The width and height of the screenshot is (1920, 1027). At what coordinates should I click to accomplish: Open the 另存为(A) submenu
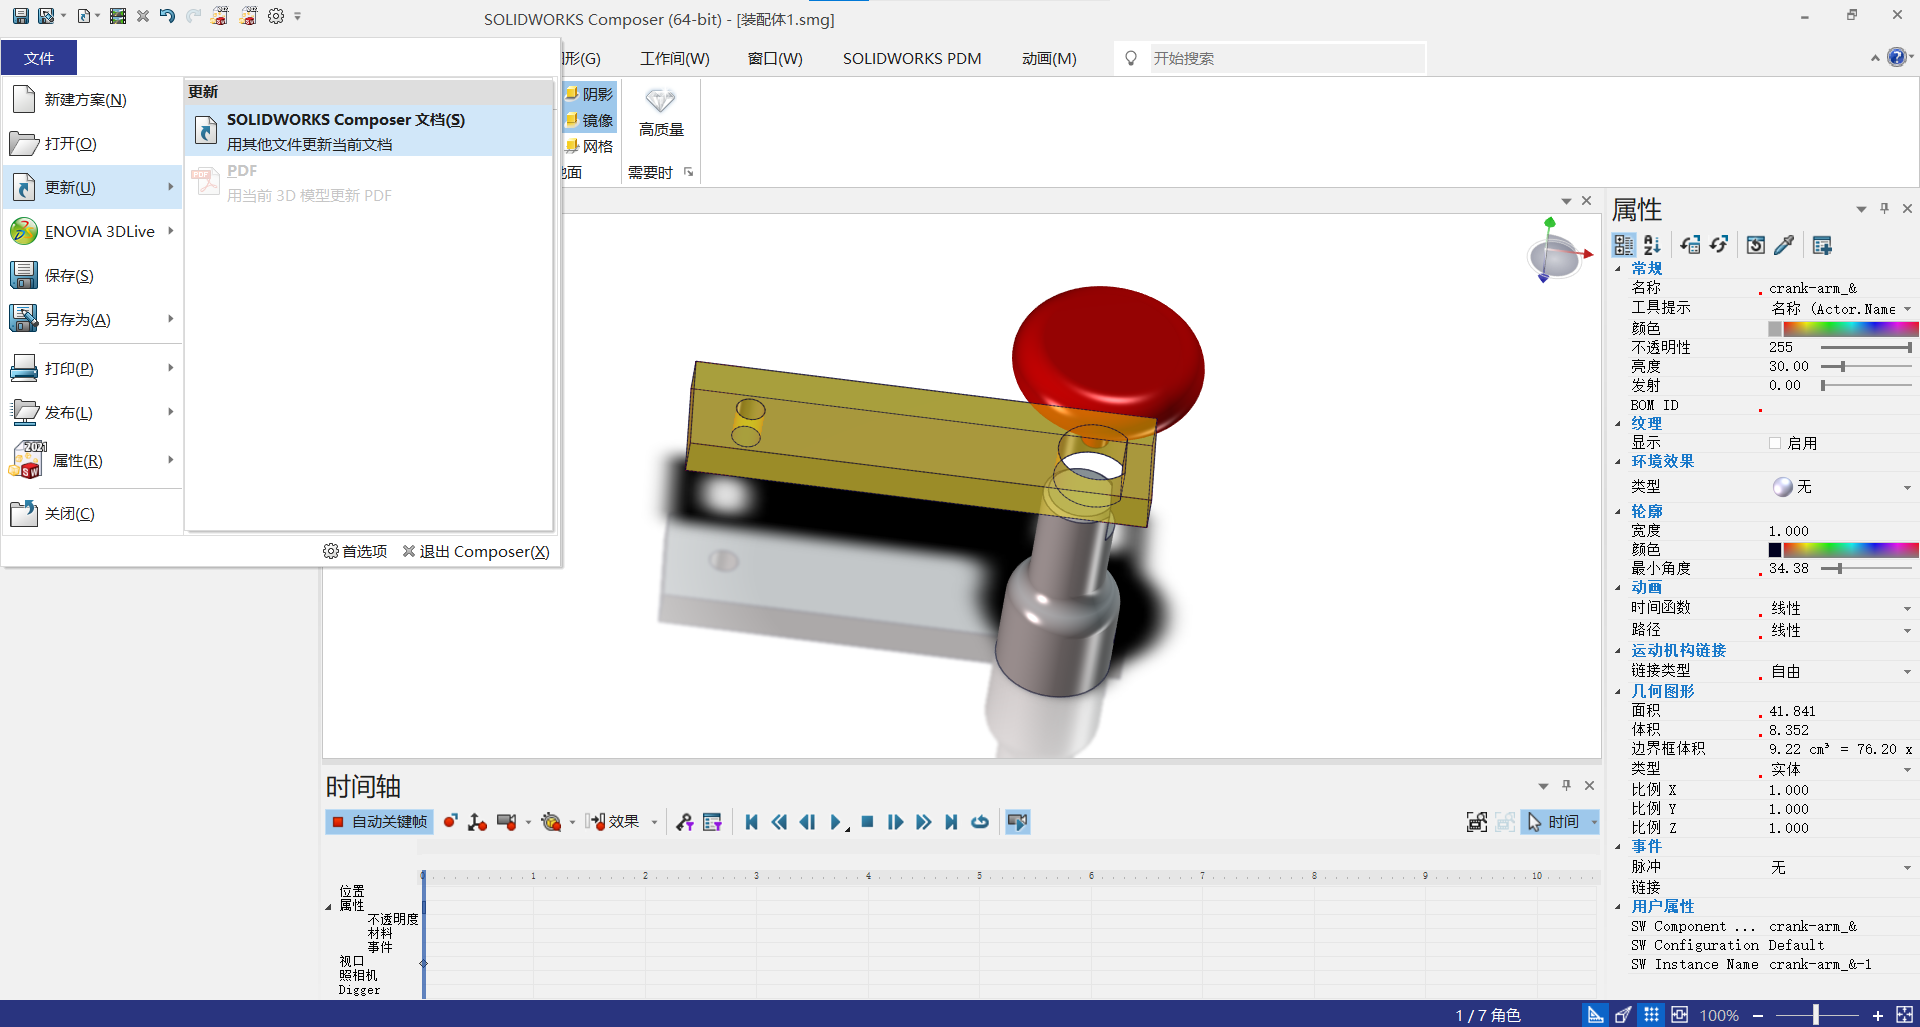coord(93,319)
